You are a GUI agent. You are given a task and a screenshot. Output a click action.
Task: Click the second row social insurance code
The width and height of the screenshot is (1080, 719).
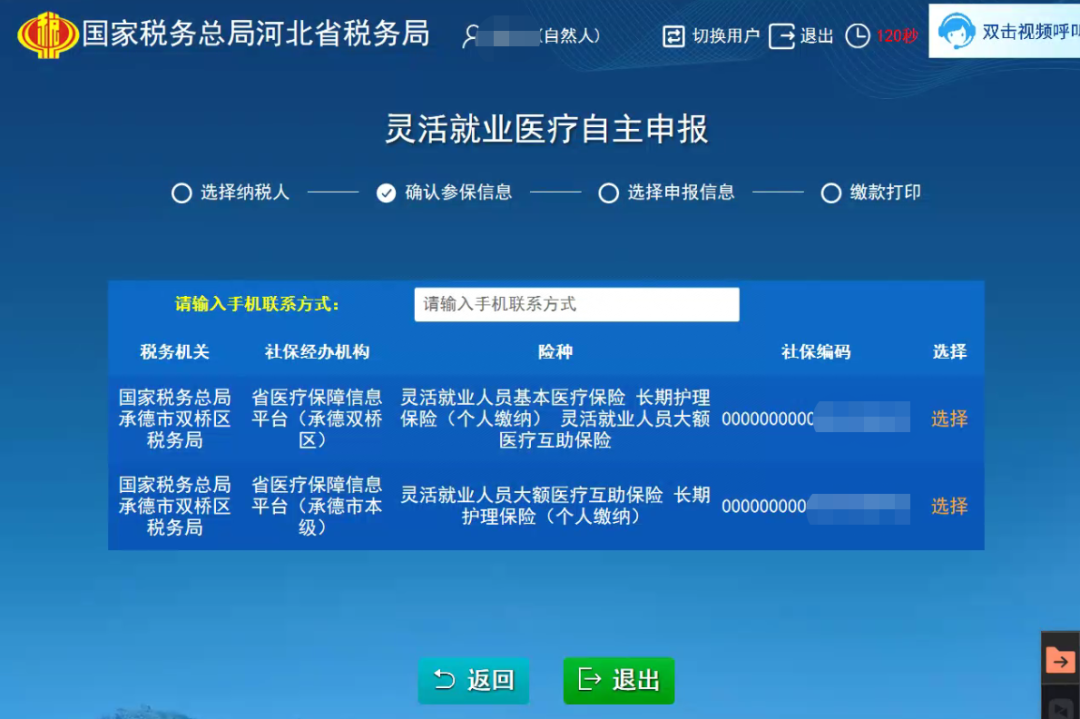click(x=816, y=506)
